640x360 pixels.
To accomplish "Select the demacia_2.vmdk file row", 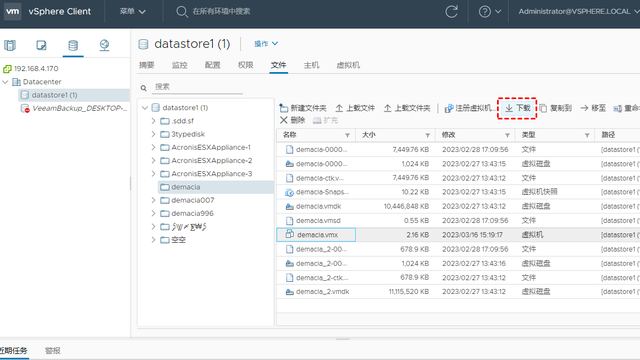I will point(458,292).
